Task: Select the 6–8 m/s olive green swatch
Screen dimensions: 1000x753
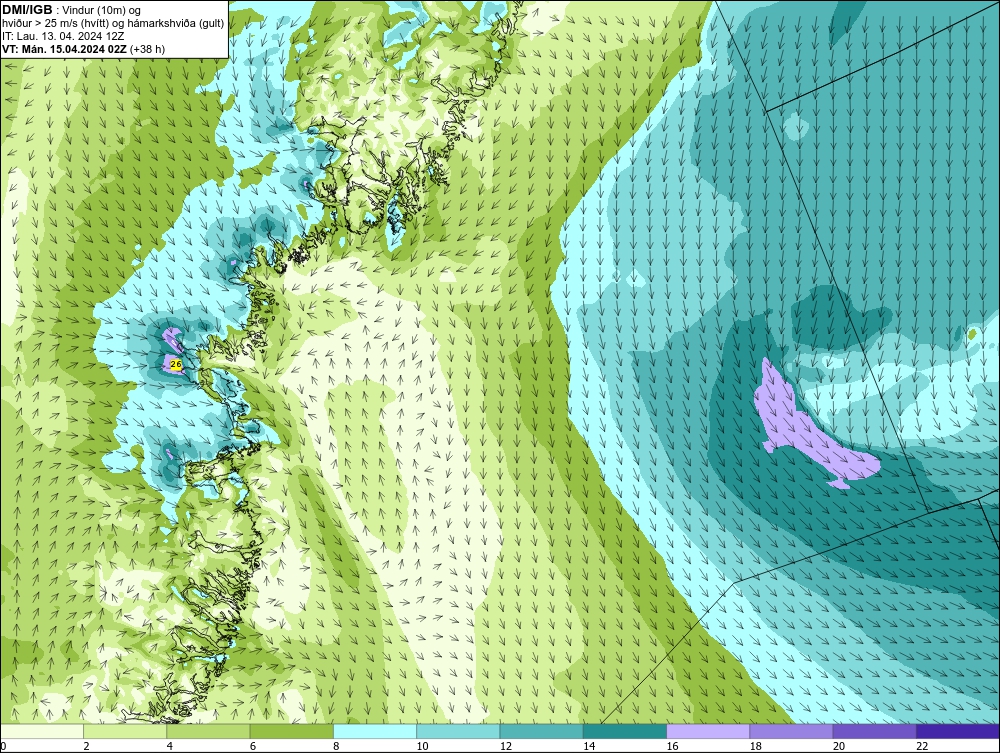Action: point(291,731)
